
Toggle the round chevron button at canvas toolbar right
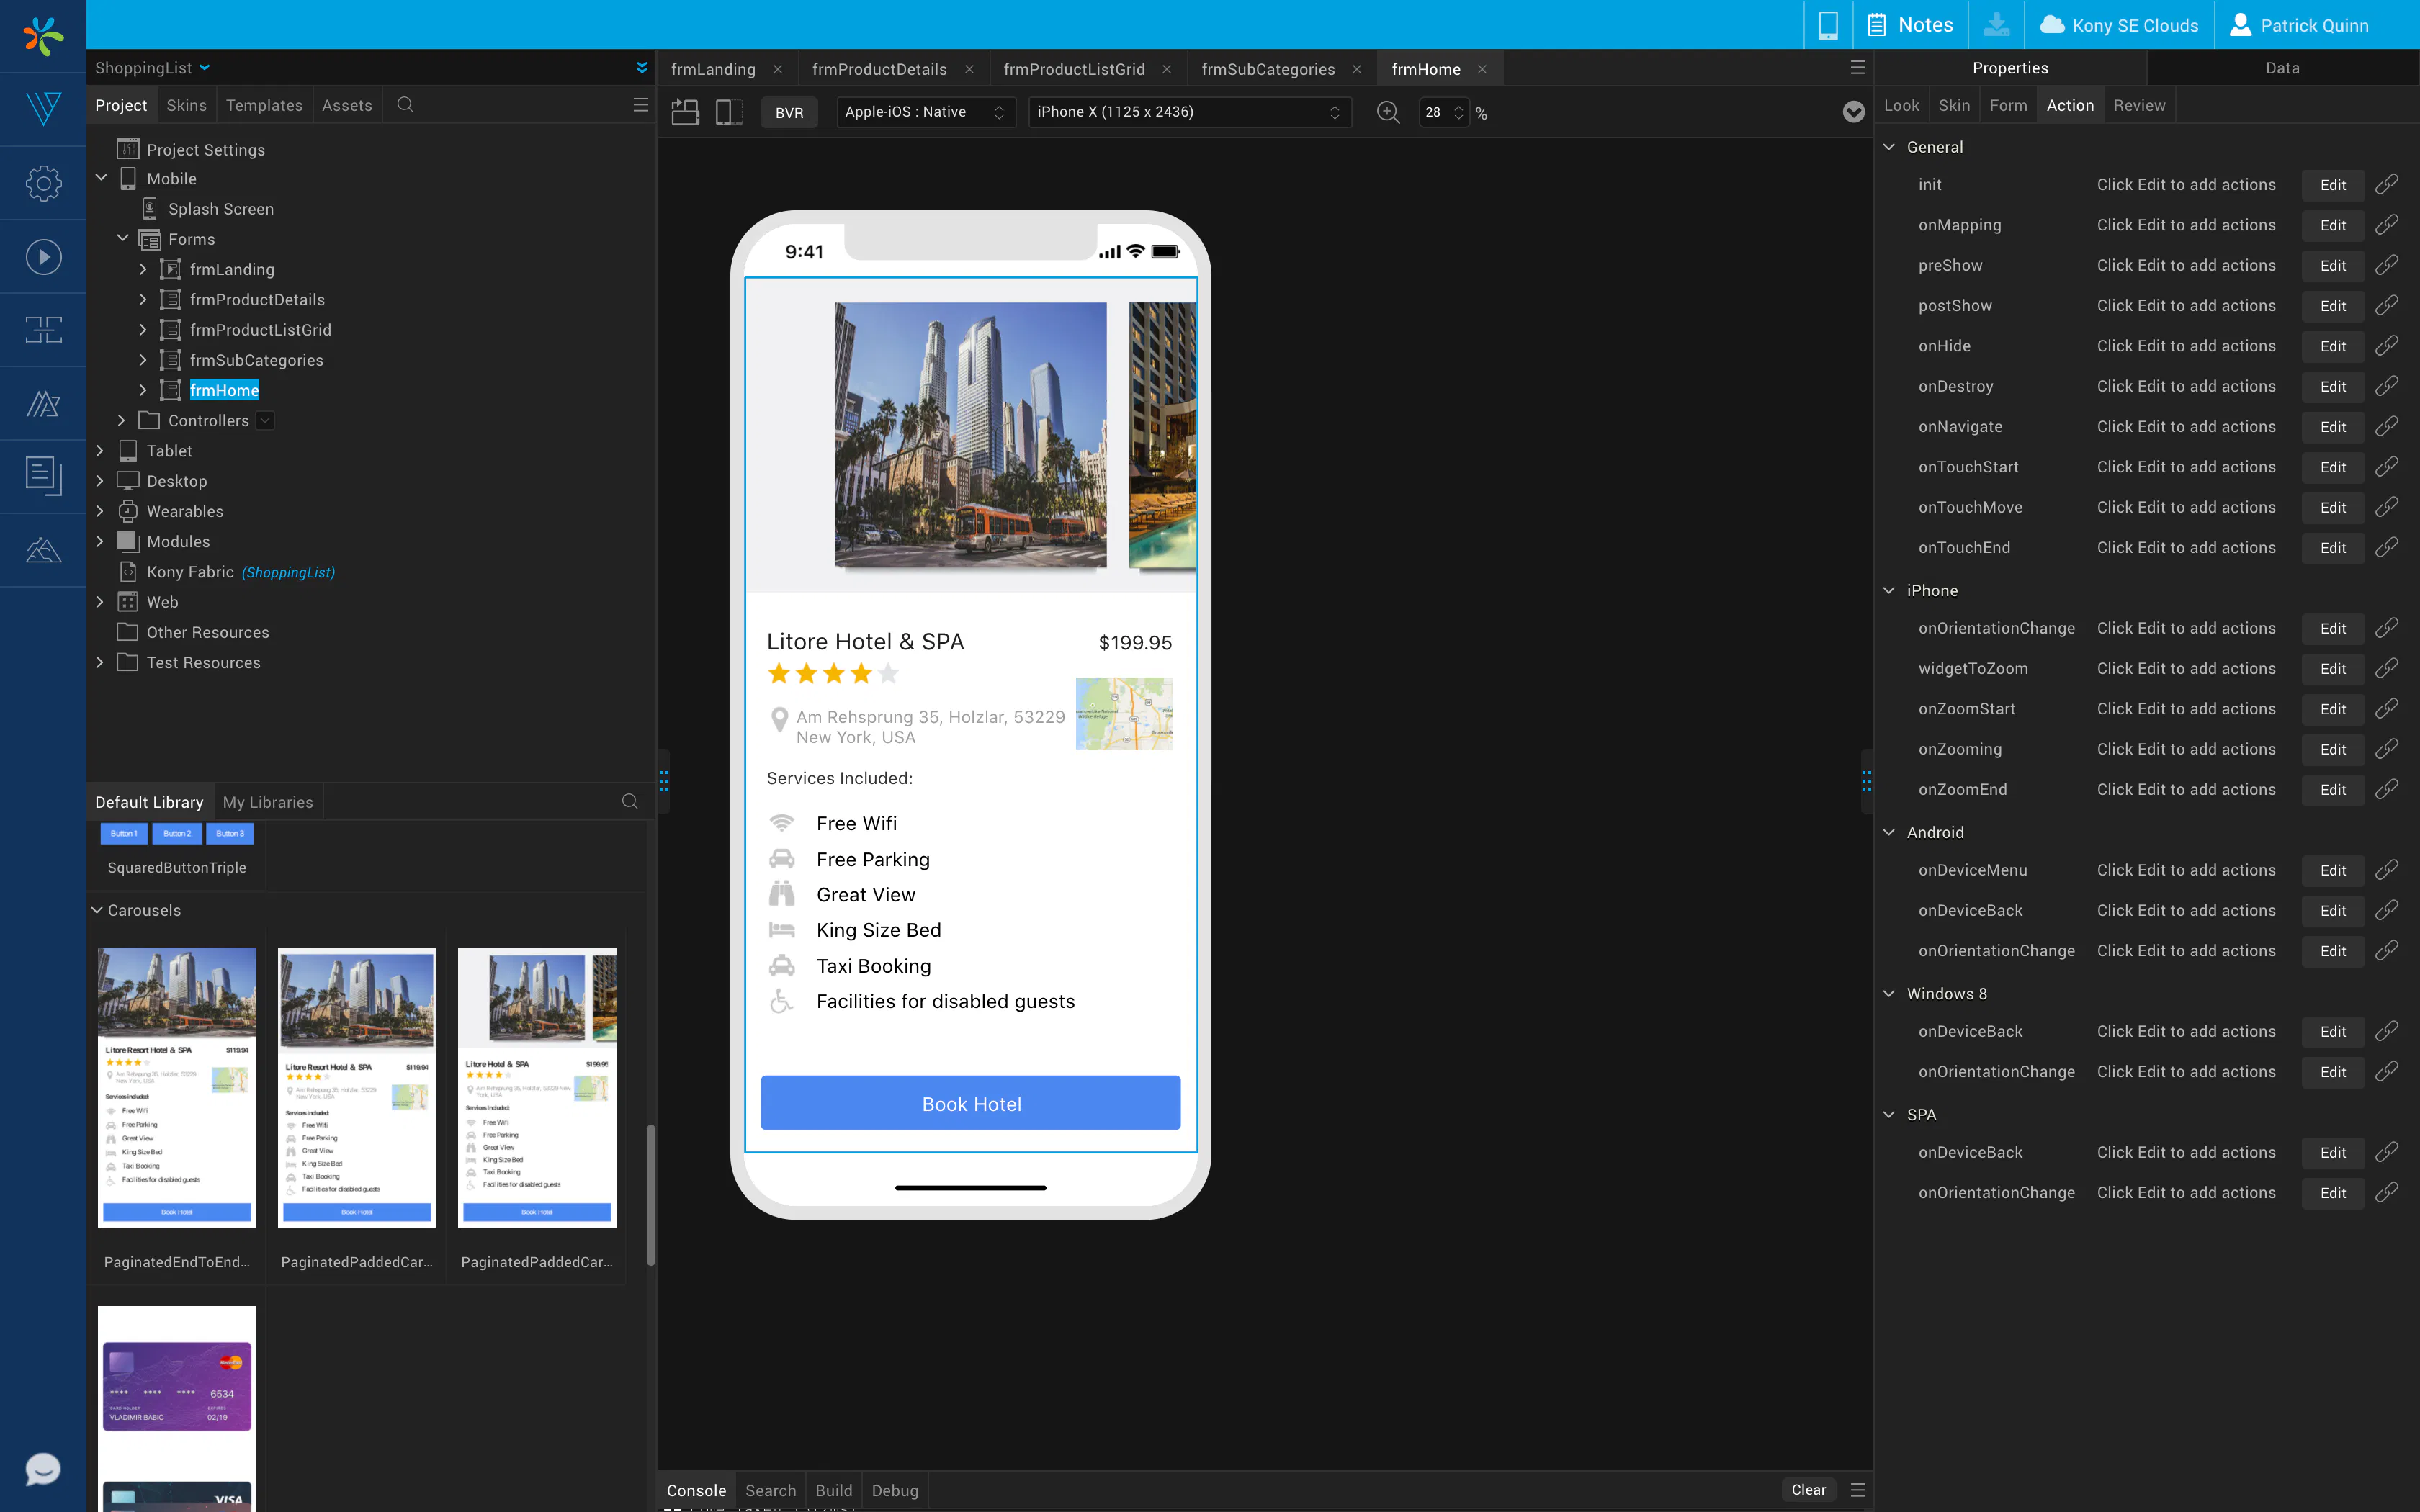[1853, 112]
